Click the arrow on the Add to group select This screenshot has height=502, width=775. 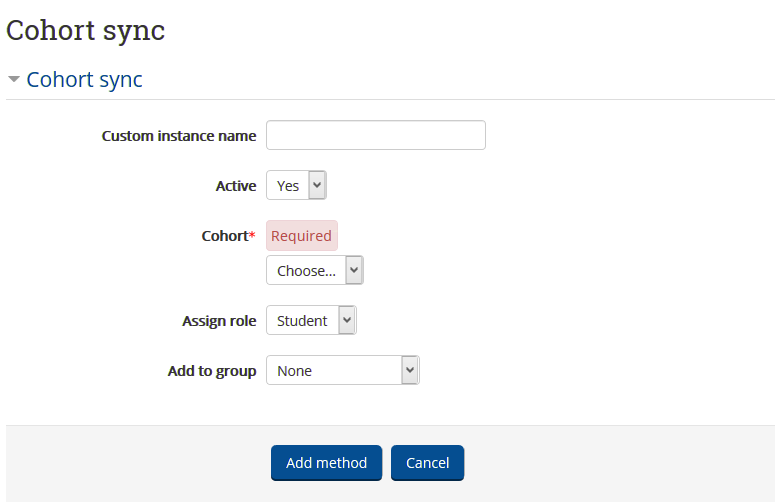[x=409, y=370]
